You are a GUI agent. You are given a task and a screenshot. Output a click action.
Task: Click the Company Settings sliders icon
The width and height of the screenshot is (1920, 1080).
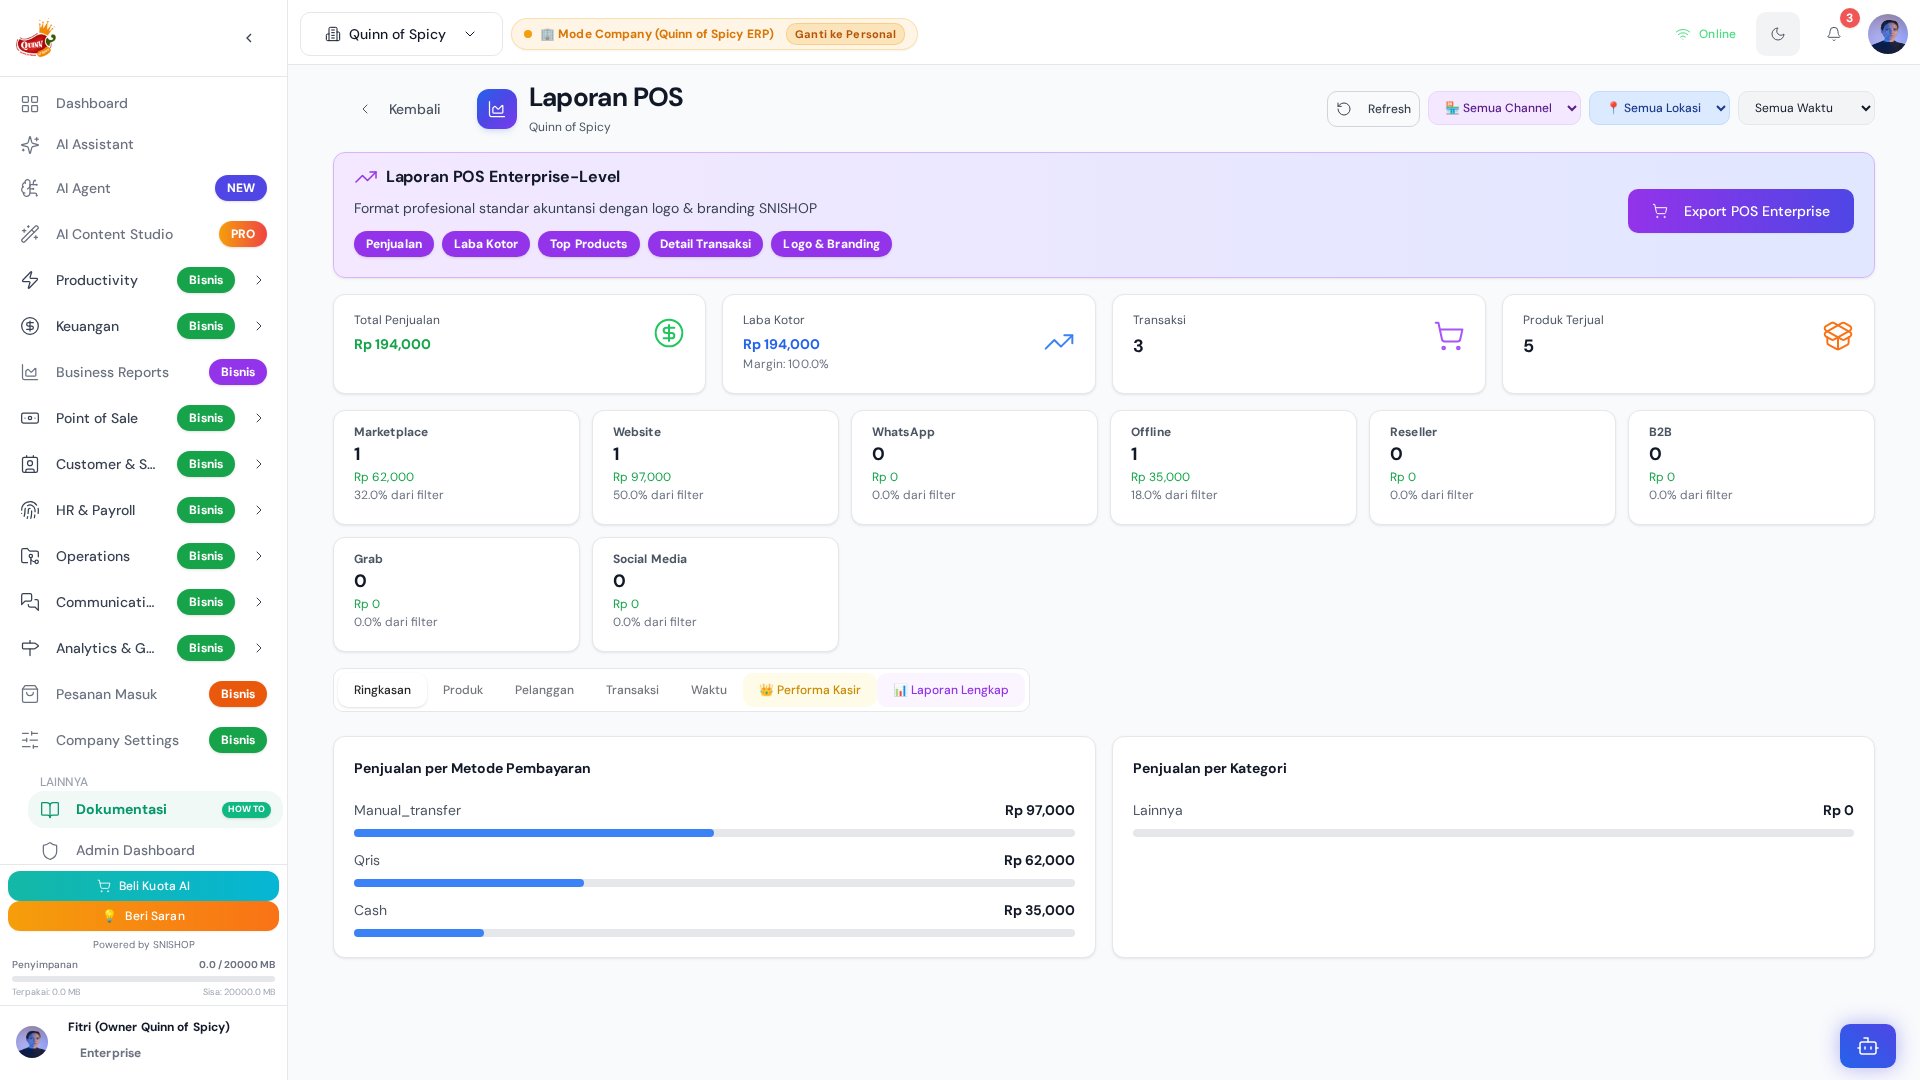(x=30, y=740)
